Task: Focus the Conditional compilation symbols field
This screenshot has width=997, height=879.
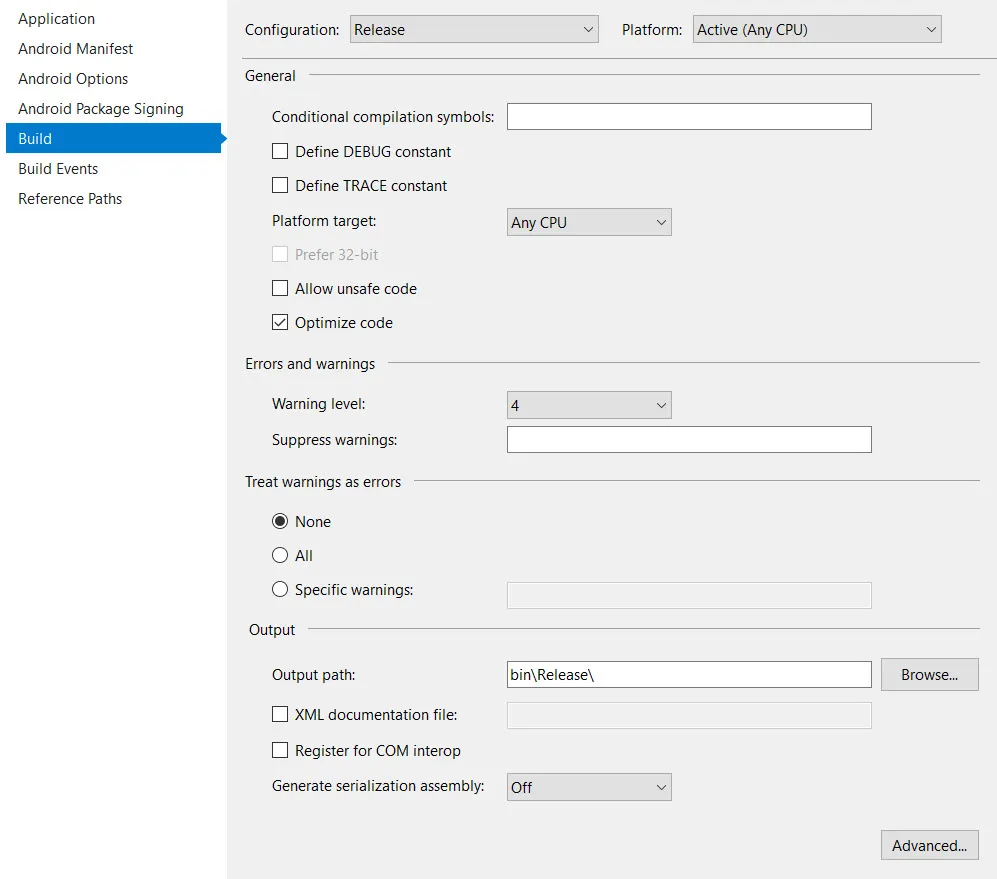Action: click(689, 116)
